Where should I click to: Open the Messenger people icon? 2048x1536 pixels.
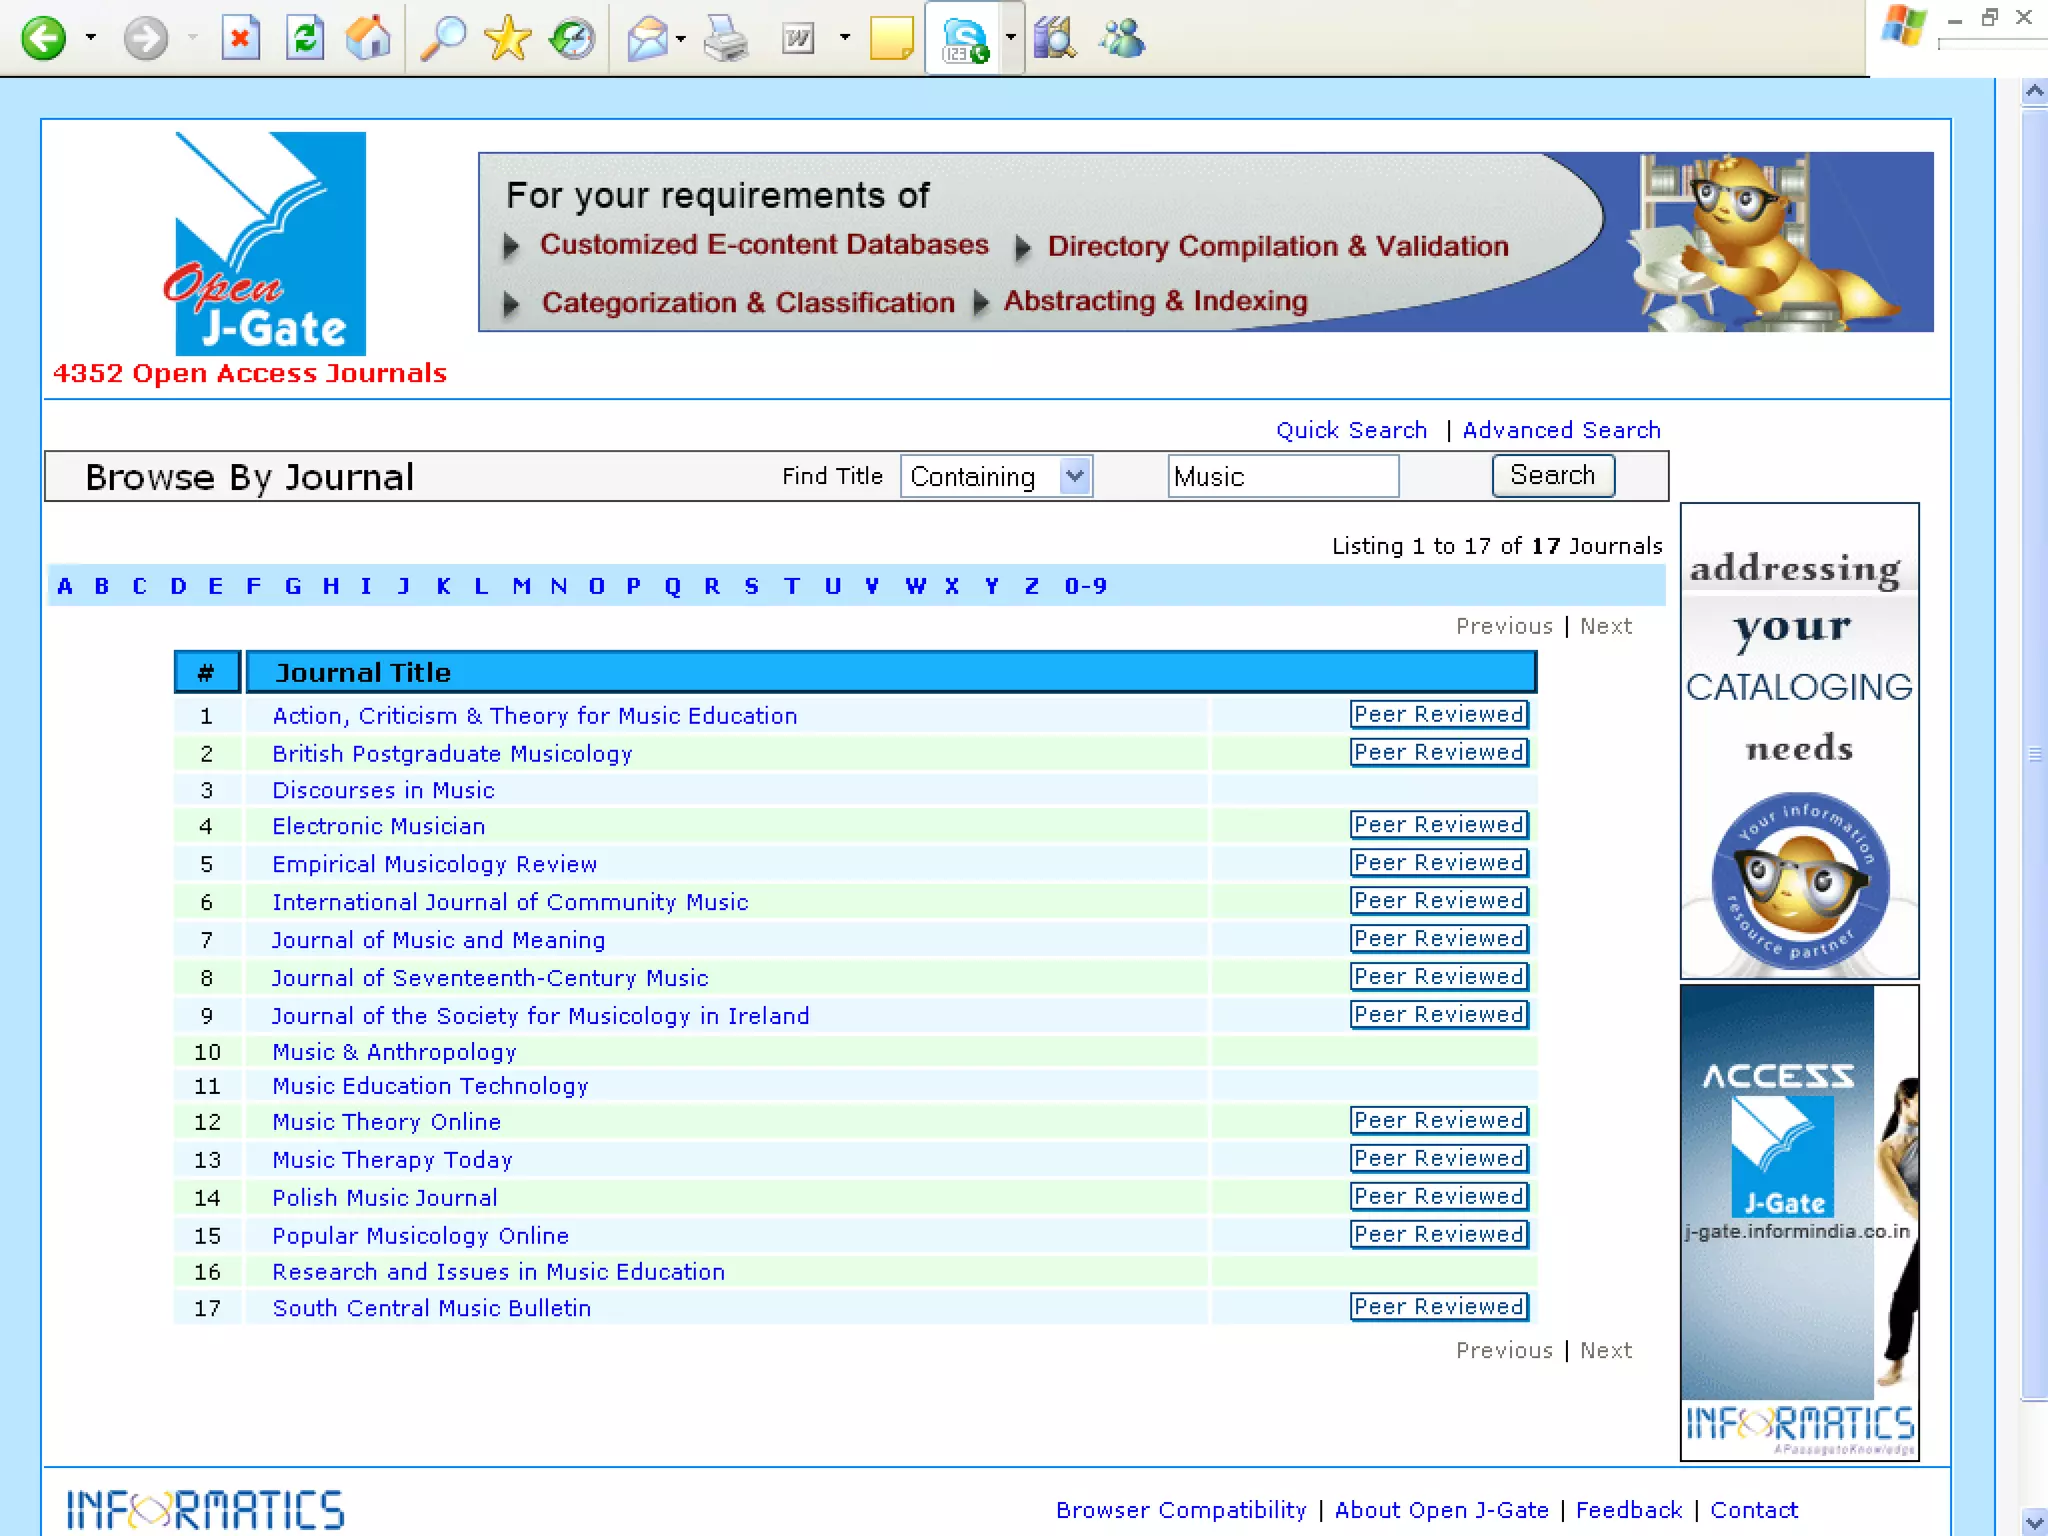click(x=1121, y=39)
